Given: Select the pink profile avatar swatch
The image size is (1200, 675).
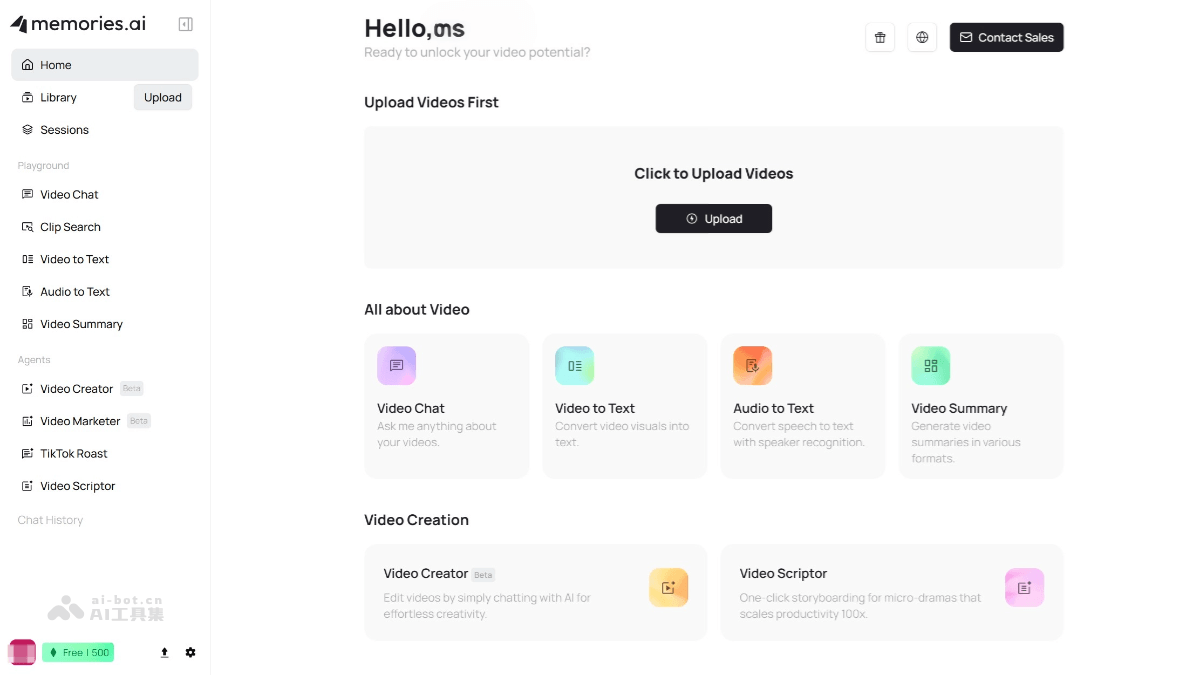Looking at the screenshot, I should (21, 652).
